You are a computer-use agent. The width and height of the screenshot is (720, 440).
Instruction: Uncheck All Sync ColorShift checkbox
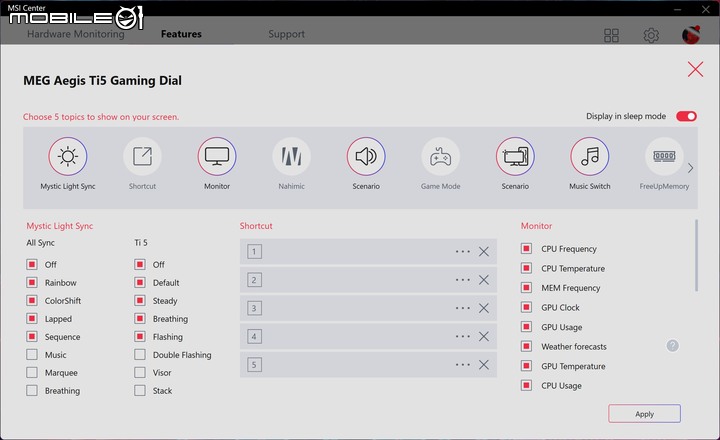click(32, 301)
